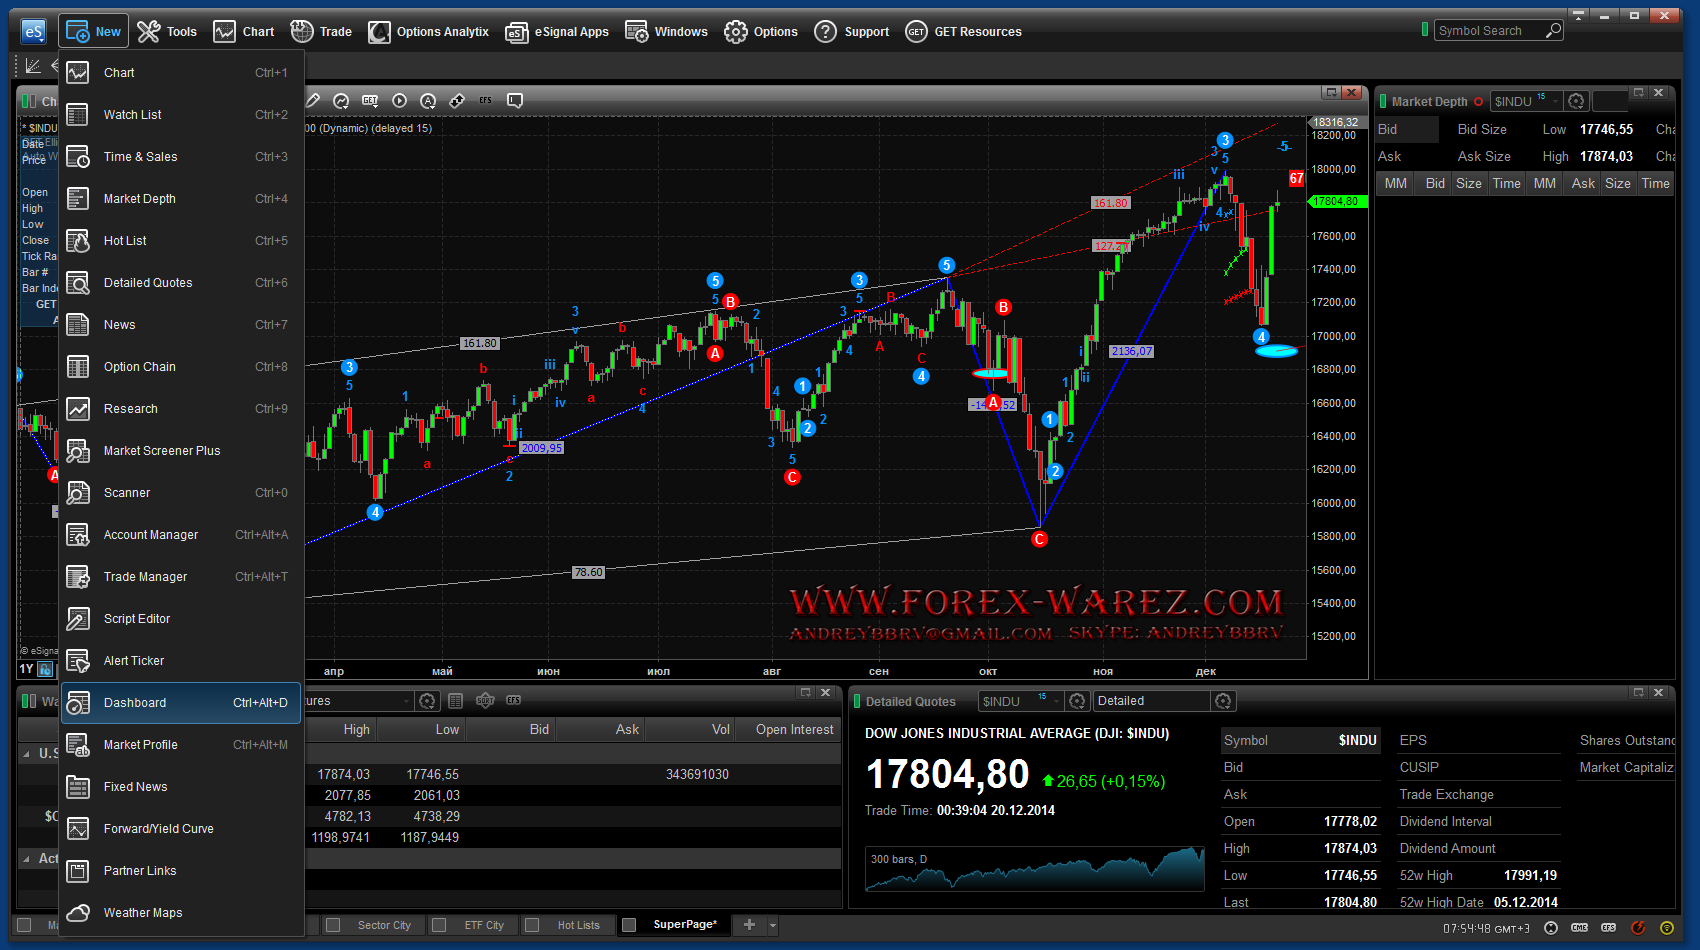Click the pencil drawing tool icon
This screenshot has height=950, width=1700.
point(313,100)
